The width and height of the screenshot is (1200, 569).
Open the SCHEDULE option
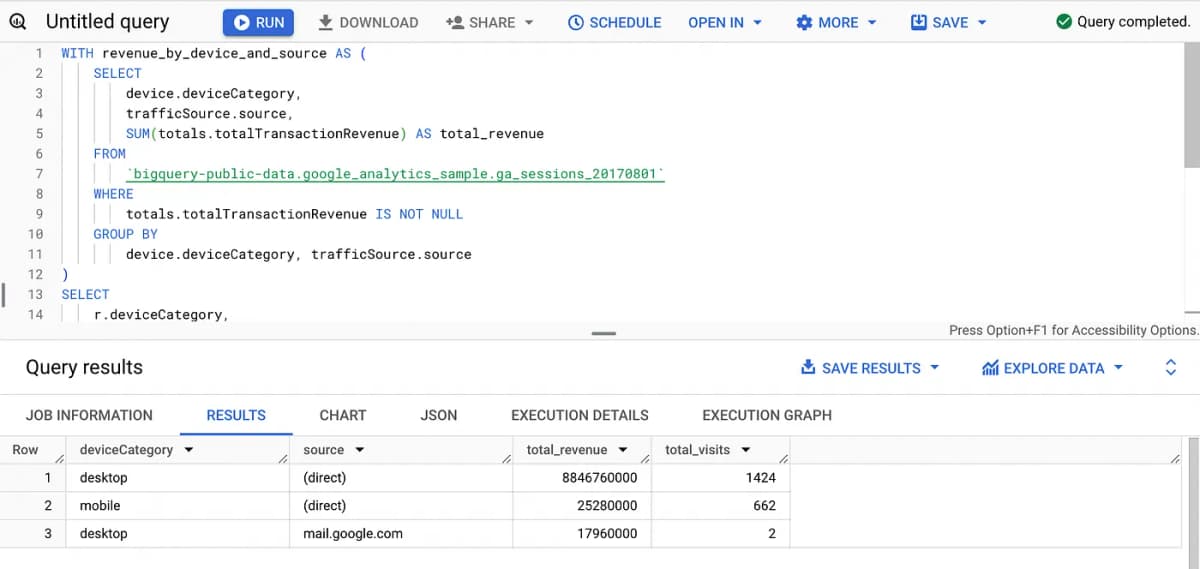click(614, 22)
